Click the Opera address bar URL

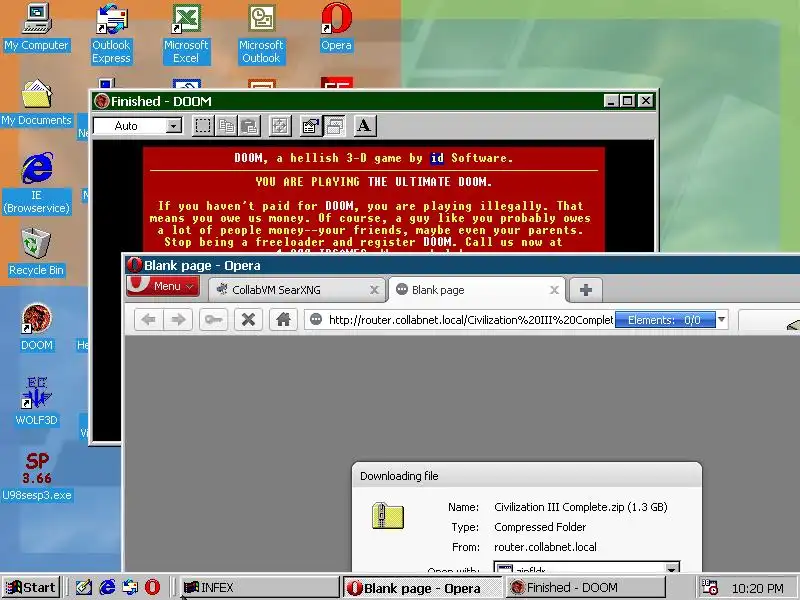pyautogui.click(x=470, y=320)
